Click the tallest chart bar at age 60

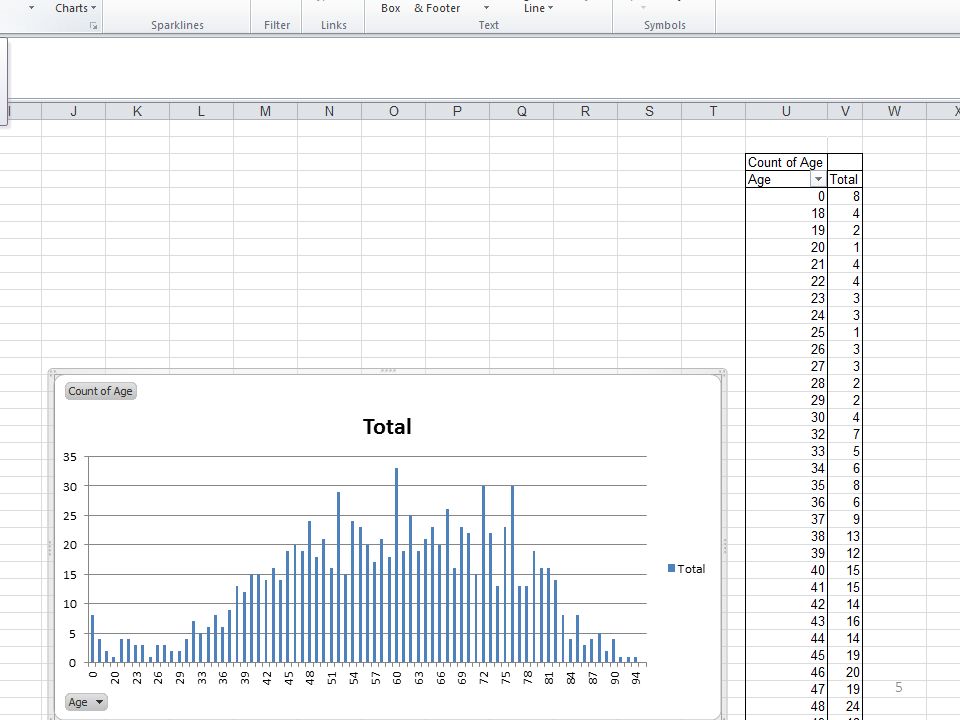[397, 566]
